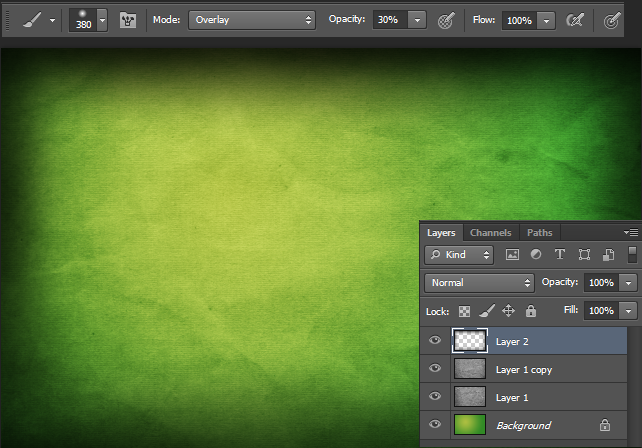The width and height of the screenshot is (642, 448).
Task: Toggle the Brush panel icon
Action: pos(128,20)
